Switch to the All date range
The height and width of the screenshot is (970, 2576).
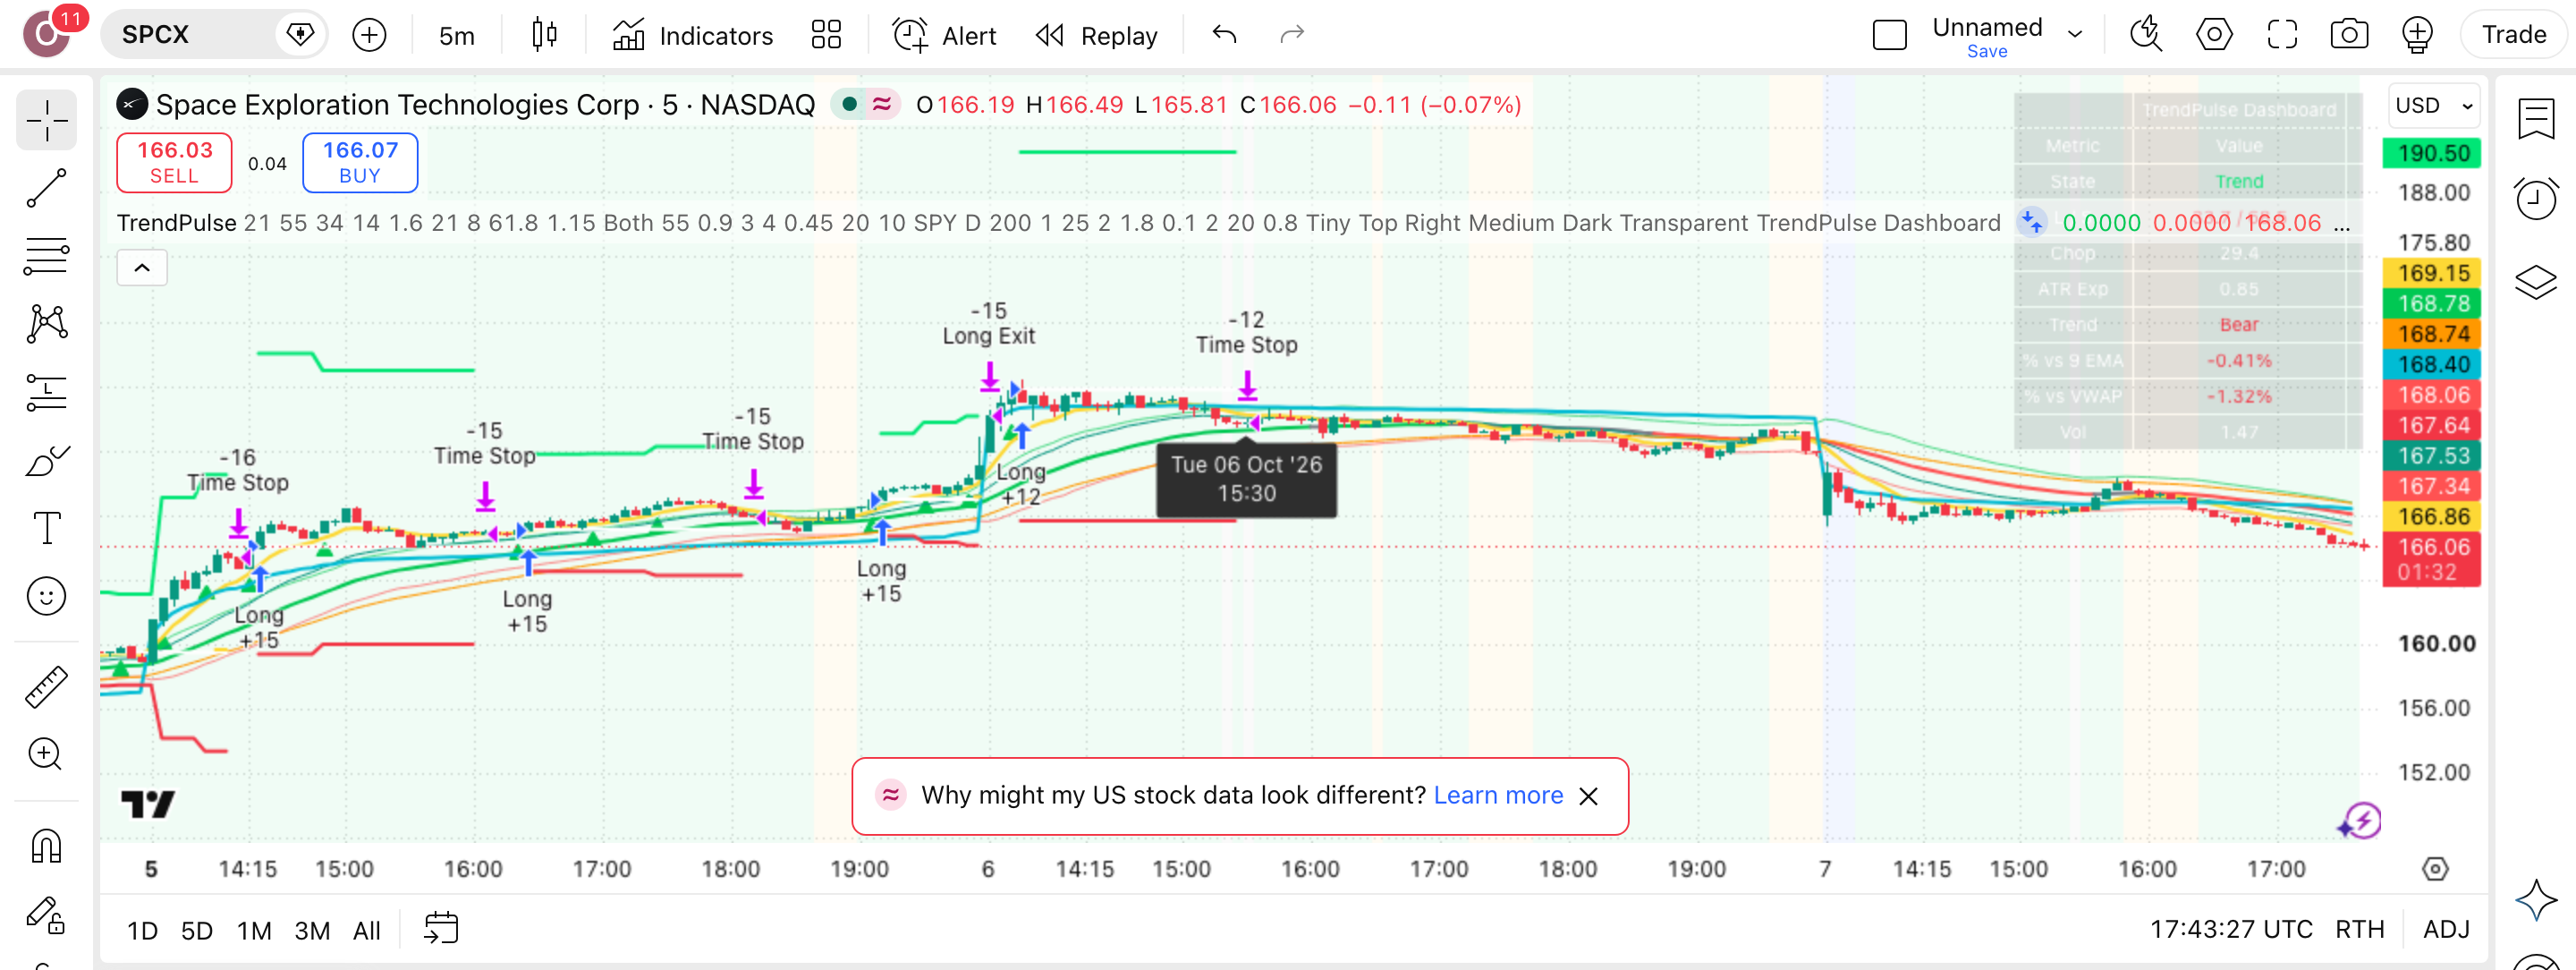[367, 931]
